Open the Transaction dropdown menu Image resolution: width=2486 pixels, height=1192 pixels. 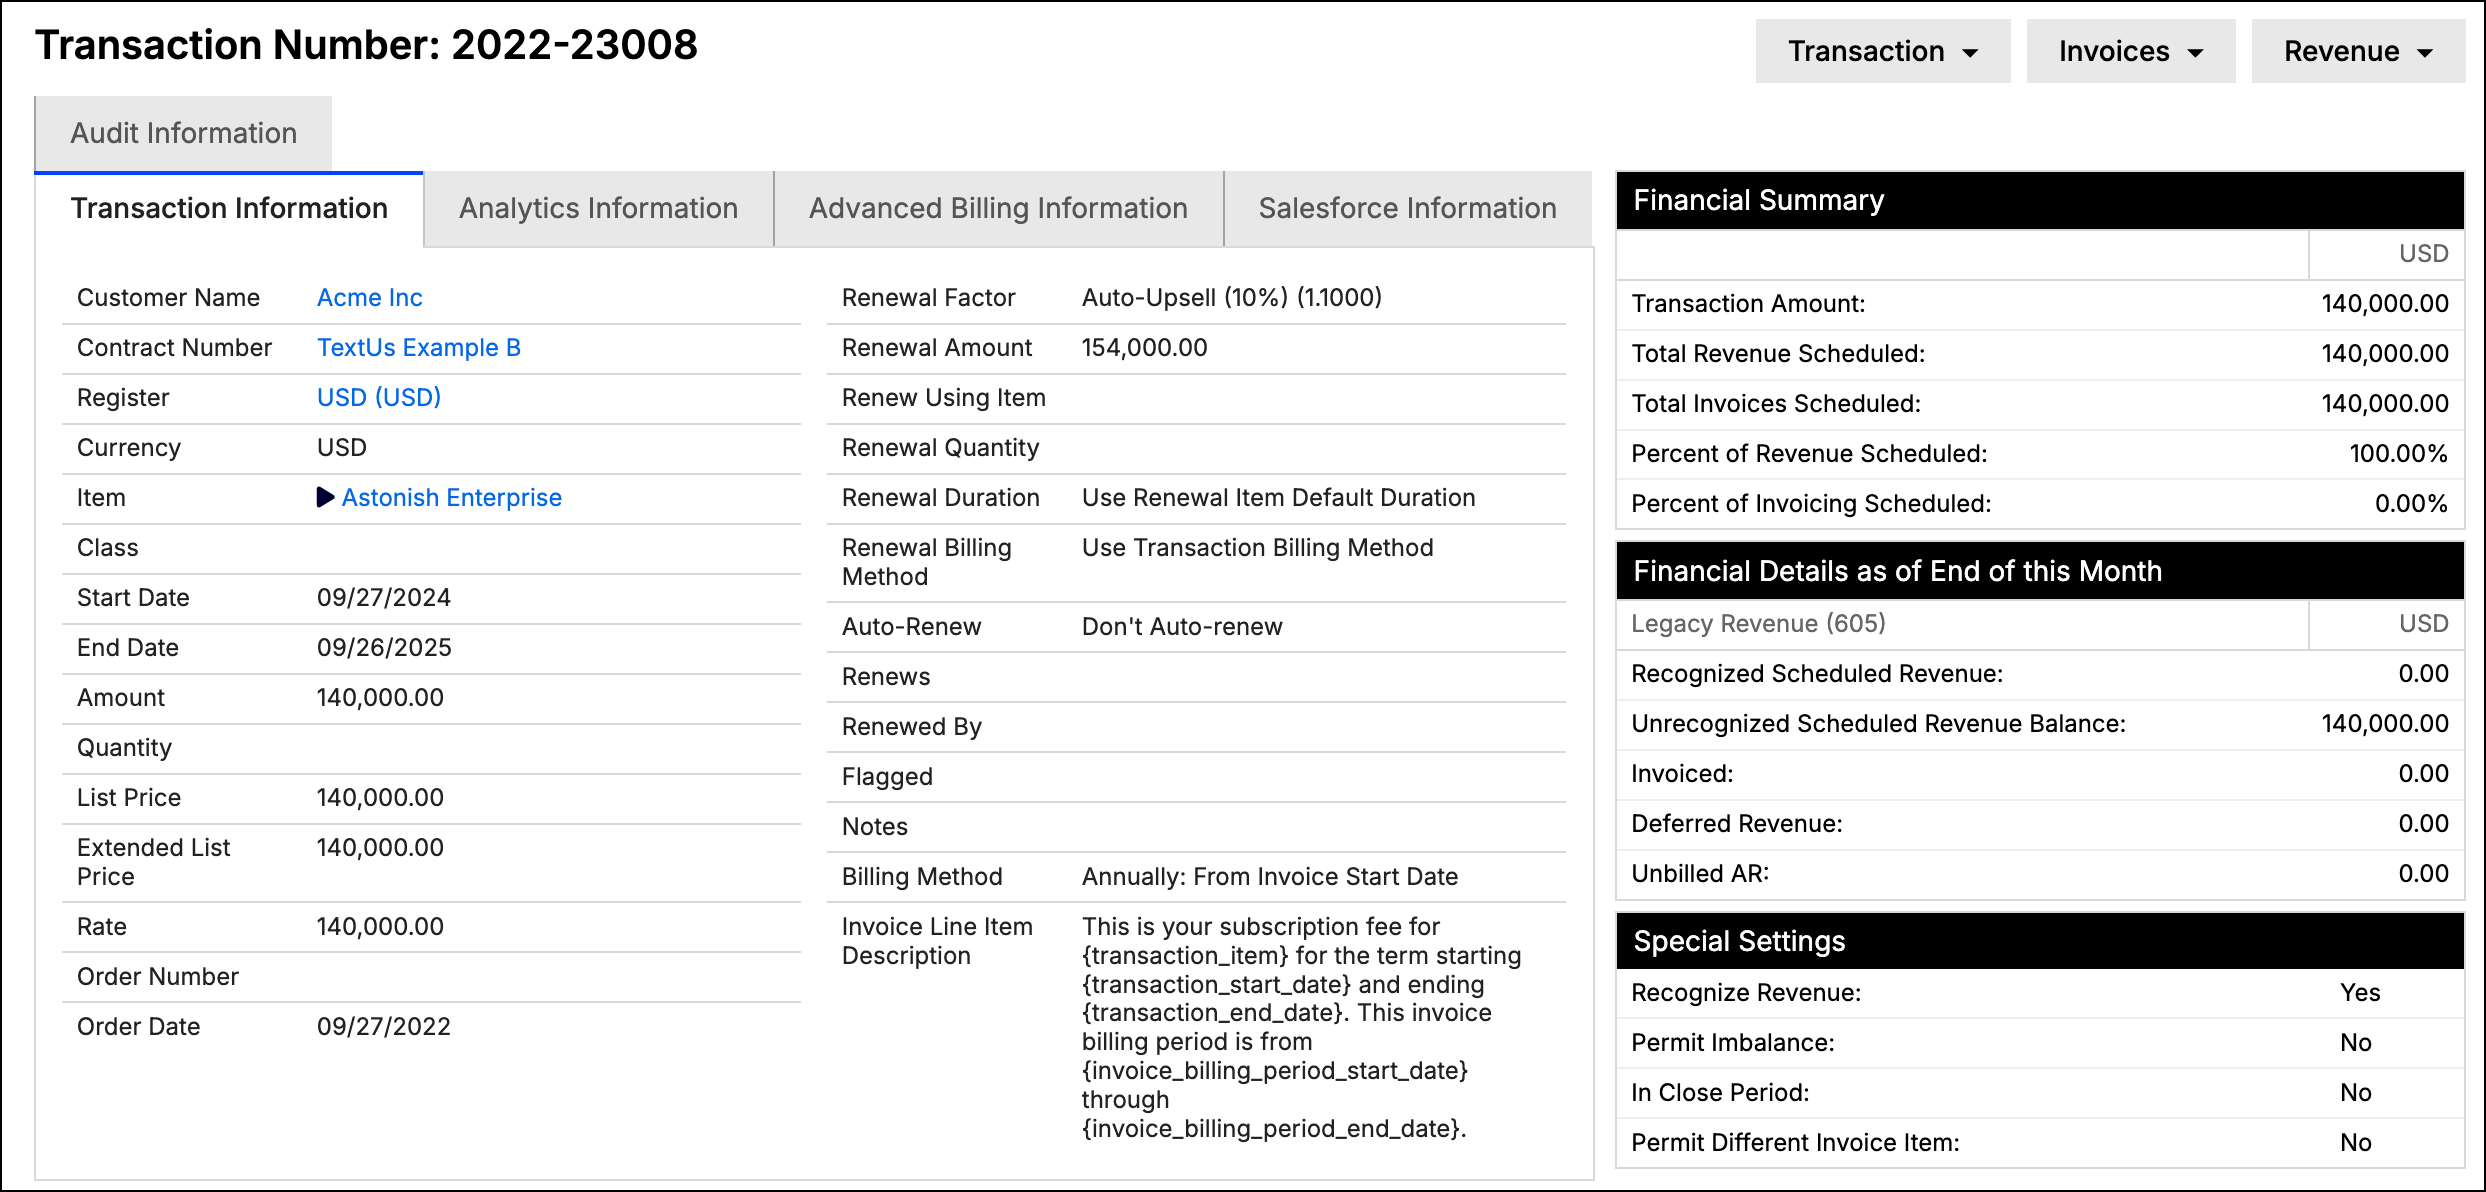pos(1882,51)
